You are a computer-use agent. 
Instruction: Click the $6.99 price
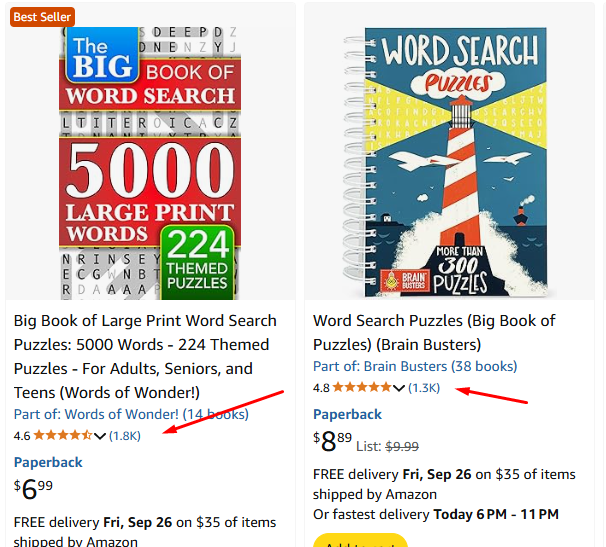(34, 490)
